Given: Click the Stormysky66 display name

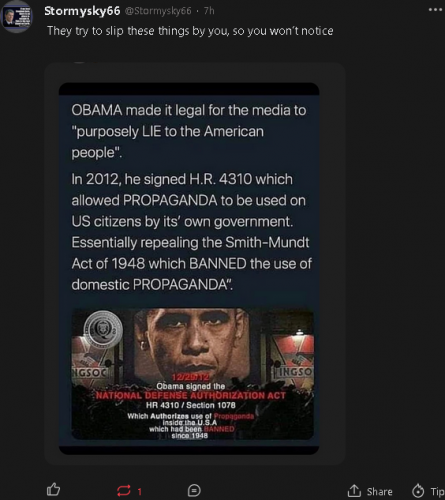Looking at the screenshot, I should pyautogui.click(x=82, y=11).
